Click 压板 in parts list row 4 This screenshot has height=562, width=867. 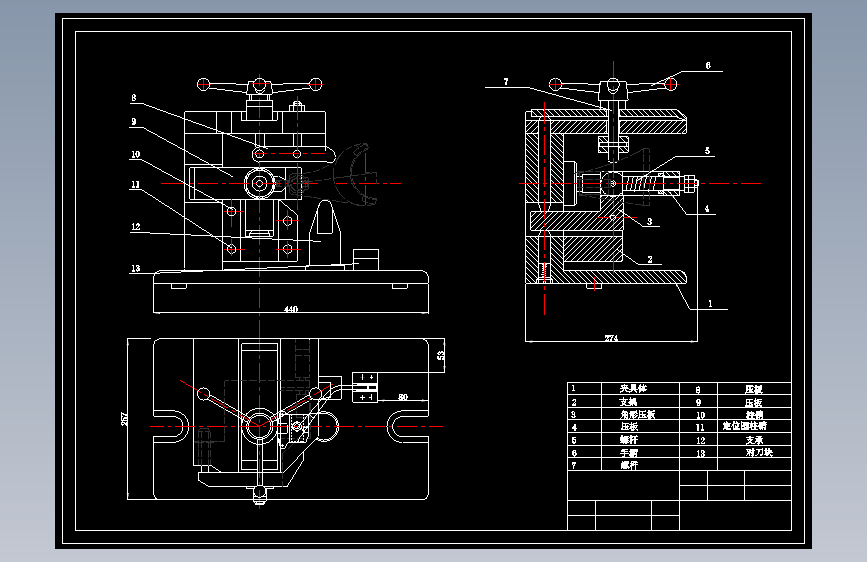pyautogui.click(x=629, y=427)
